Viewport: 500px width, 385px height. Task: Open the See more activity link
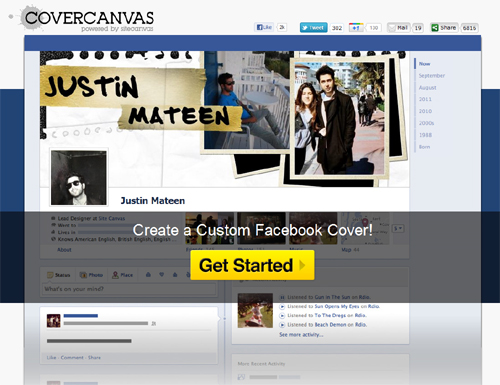(x=301, y=334)
